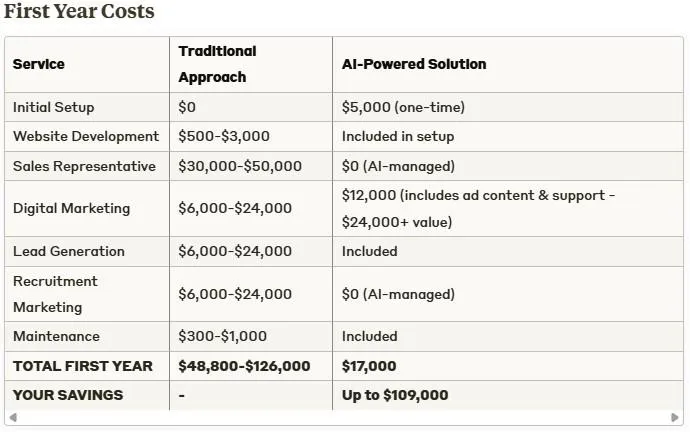Click the right scroll arrow below the table
Viewport: 690px width, 432px height.
(675, 417)
